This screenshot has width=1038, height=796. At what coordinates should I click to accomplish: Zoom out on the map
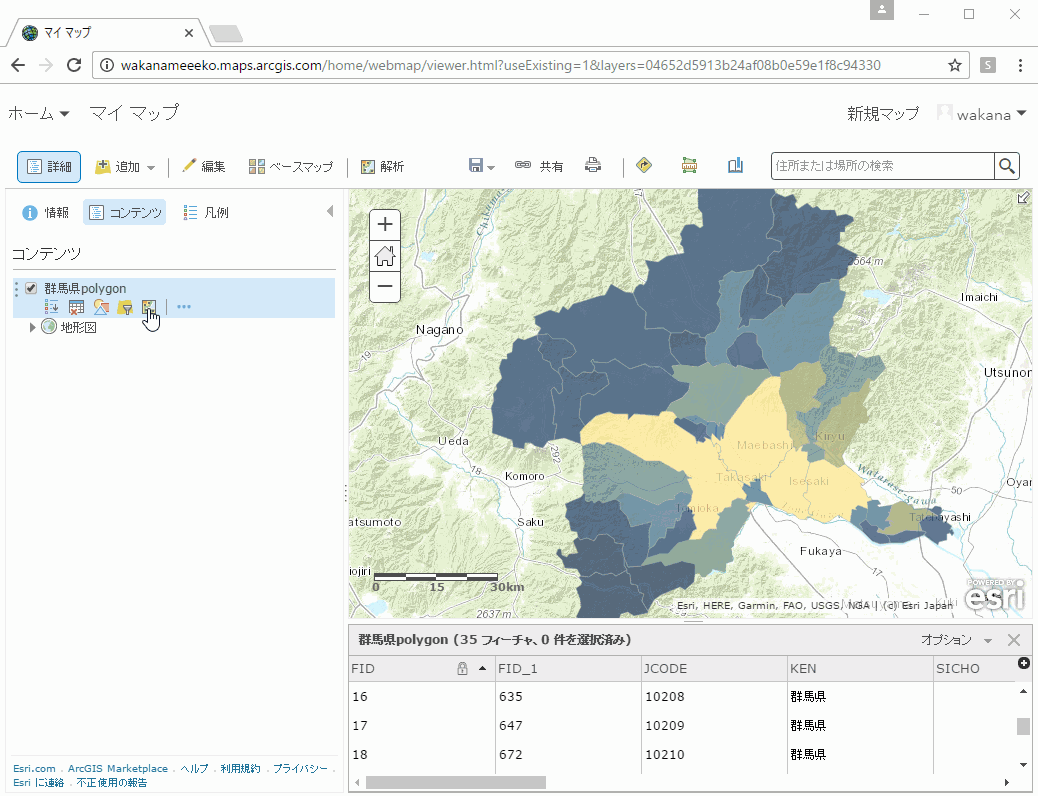click(385, 287)
